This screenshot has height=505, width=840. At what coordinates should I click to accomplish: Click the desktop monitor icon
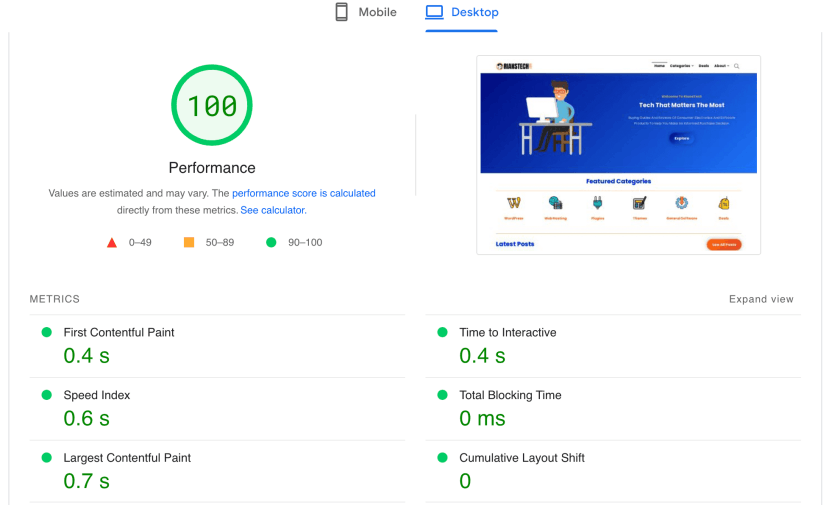click(434, 12)
